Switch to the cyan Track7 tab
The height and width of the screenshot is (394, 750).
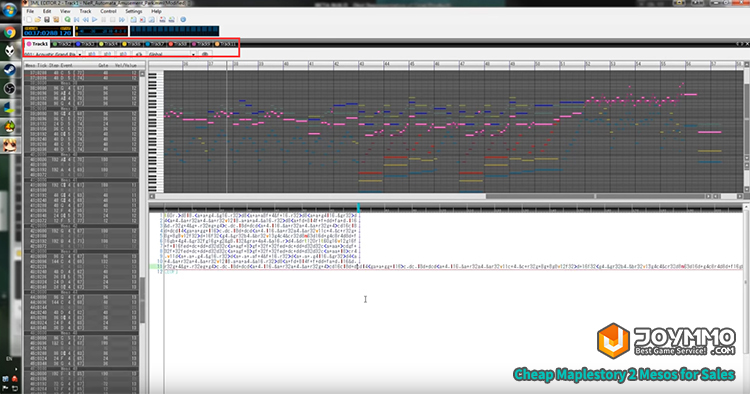(155, 44)
